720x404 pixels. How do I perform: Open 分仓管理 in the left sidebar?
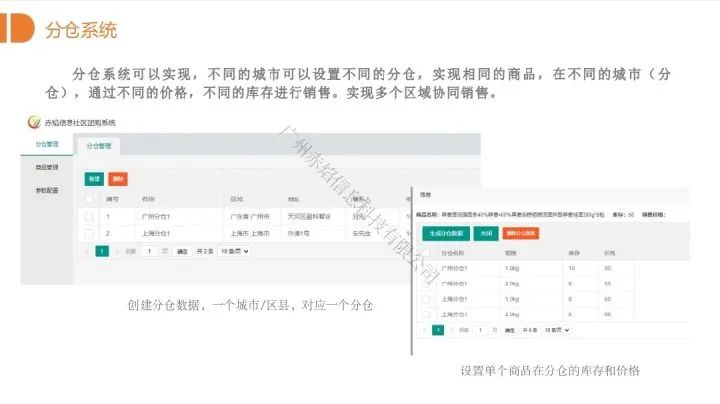tap(47, 145)
